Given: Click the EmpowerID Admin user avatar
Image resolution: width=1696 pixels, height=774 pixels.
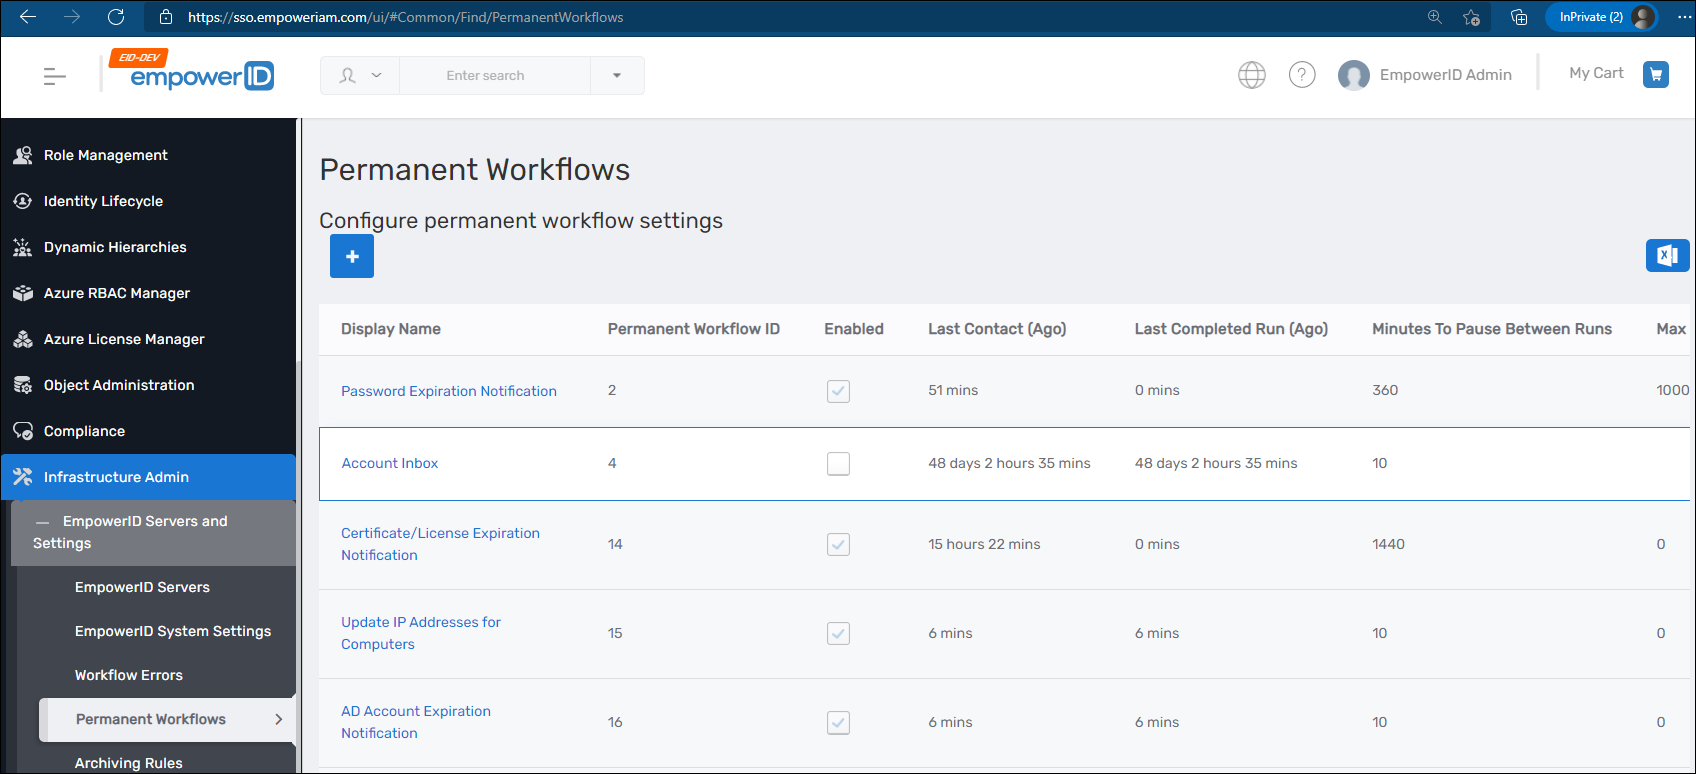Looking at the screenshot, I should 1354,75.
